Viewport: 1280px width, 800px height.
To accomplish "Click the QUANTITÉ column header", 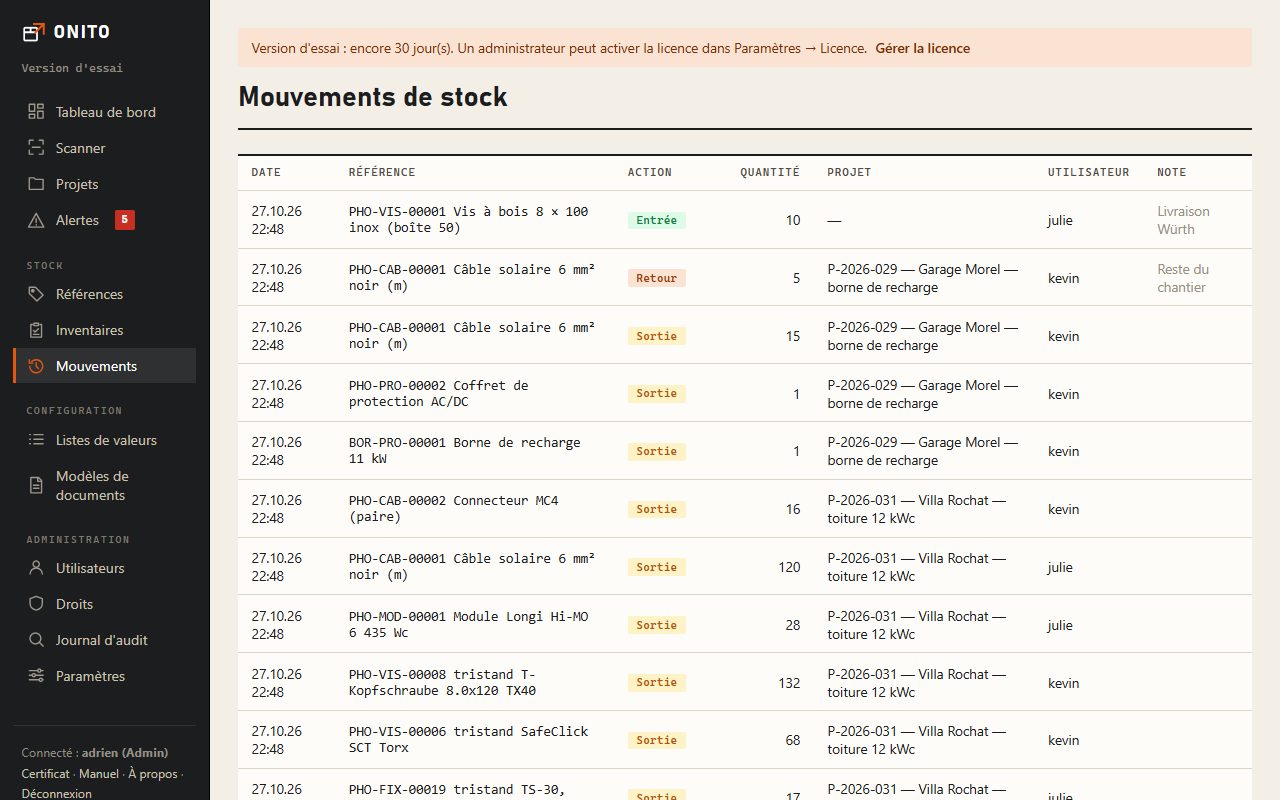I will [770, 172].
